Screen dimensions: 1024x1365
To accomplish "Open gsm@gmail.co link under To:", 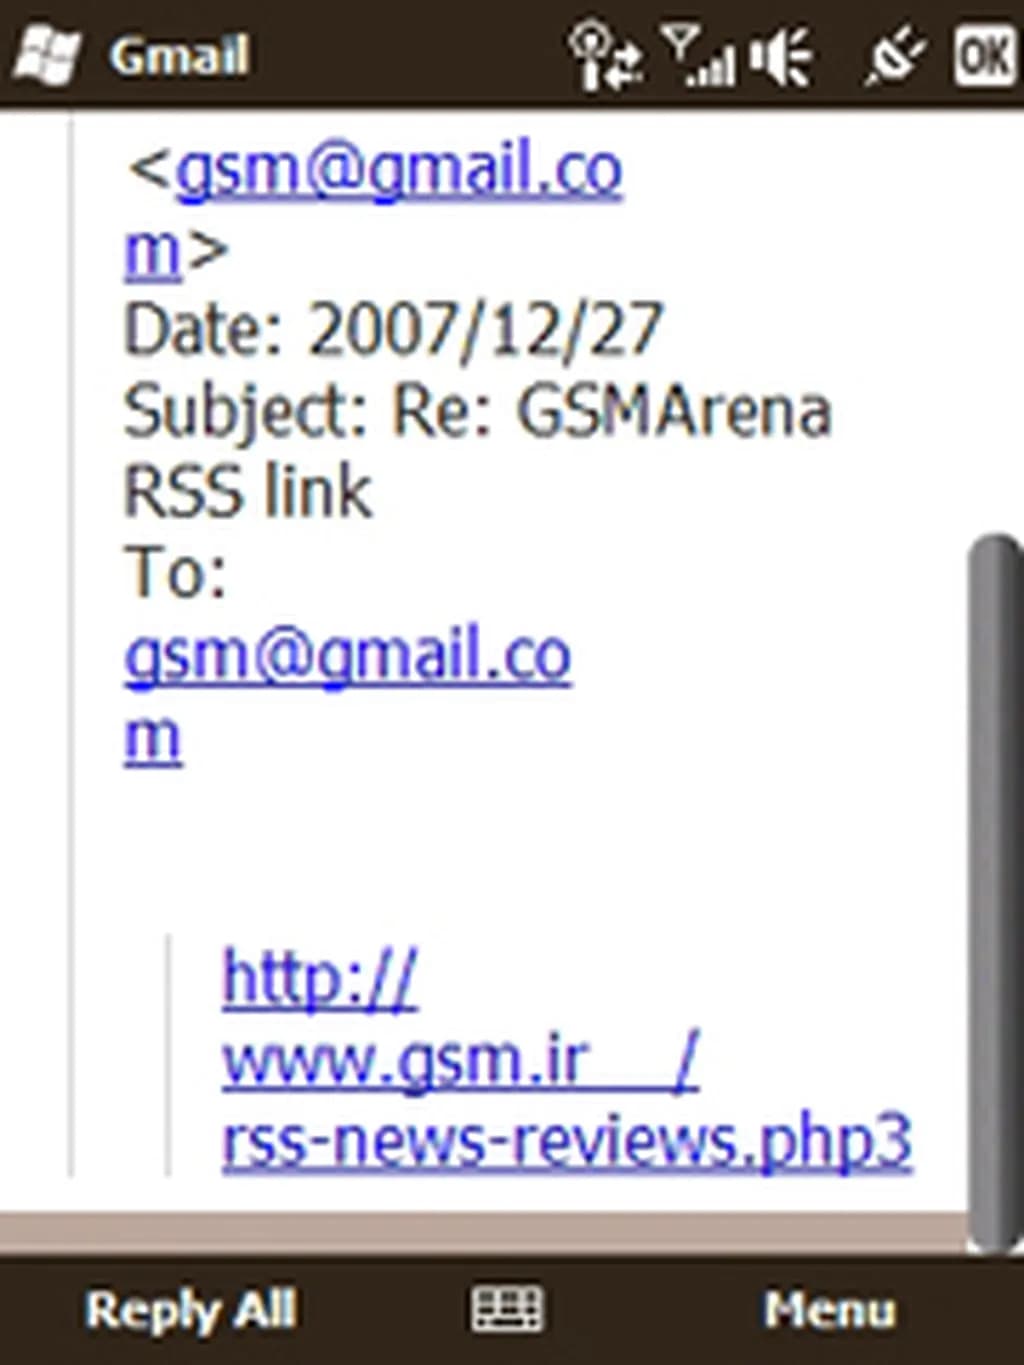I will pos(348,658).
